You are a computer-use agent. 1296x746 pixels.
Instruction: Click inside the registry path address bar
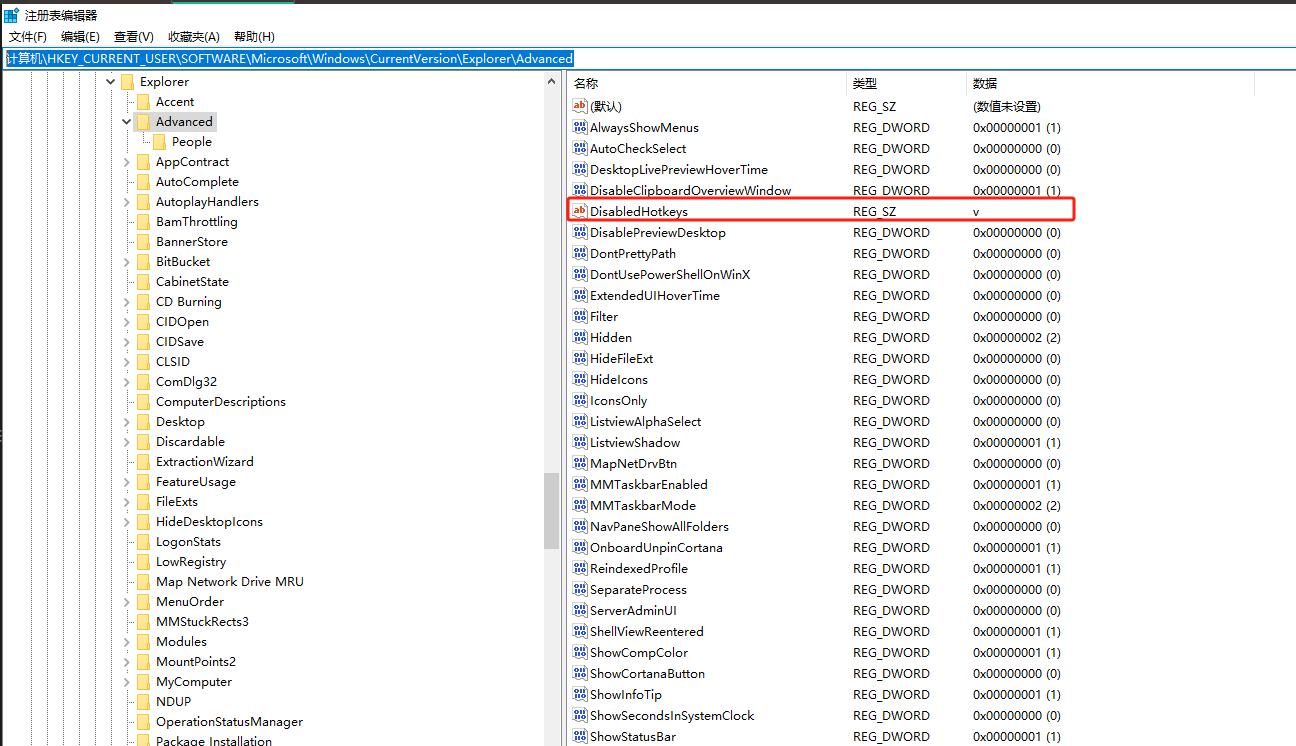(x=300, y=58)
